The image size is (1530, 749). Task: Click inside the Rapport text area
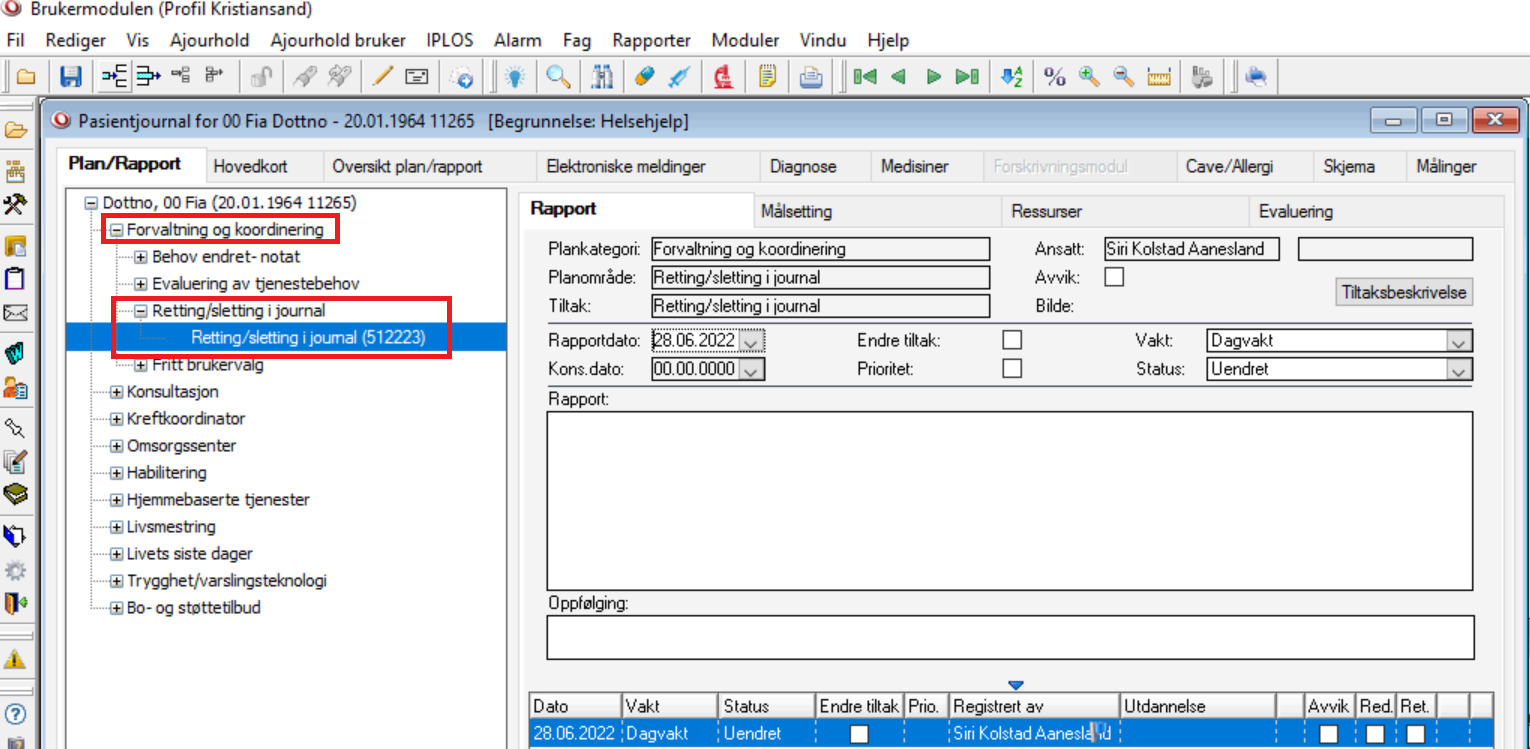[1009, 501]
